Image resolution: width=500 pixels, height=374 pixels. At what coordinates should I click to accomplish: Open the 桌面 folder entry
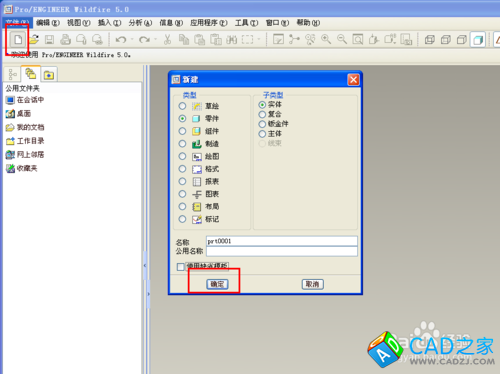pos(18,114)
